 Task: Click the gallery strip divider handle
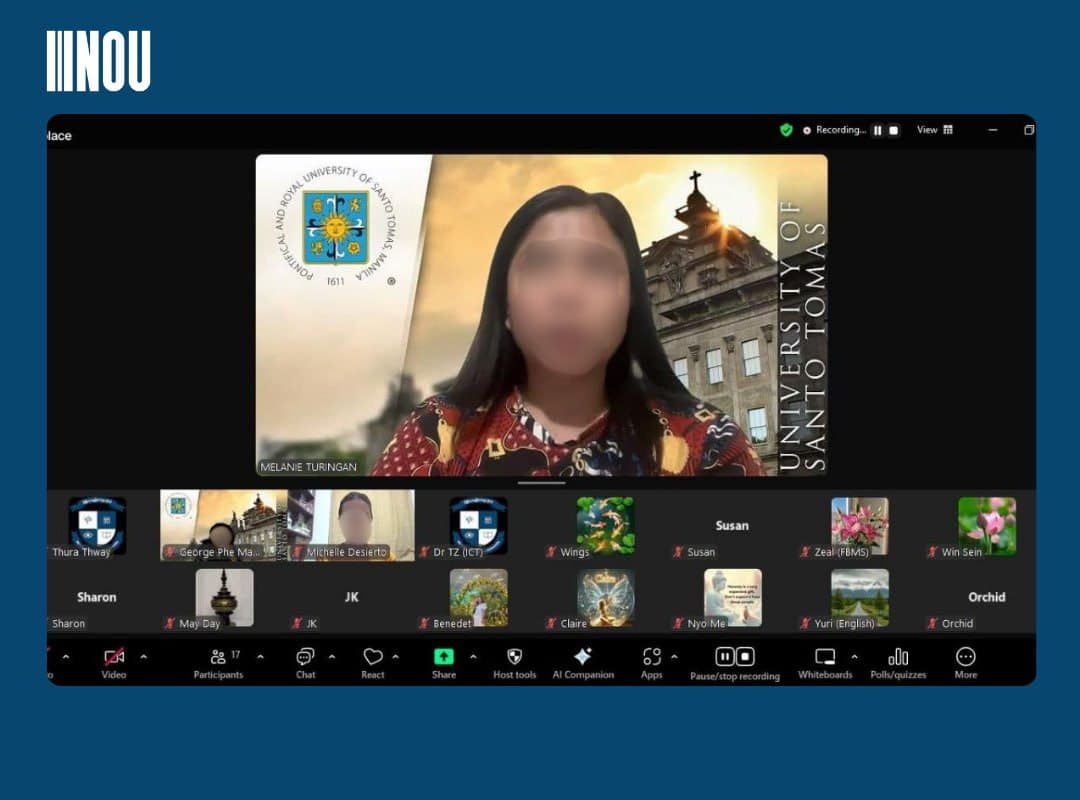click(x=541, y=483)
